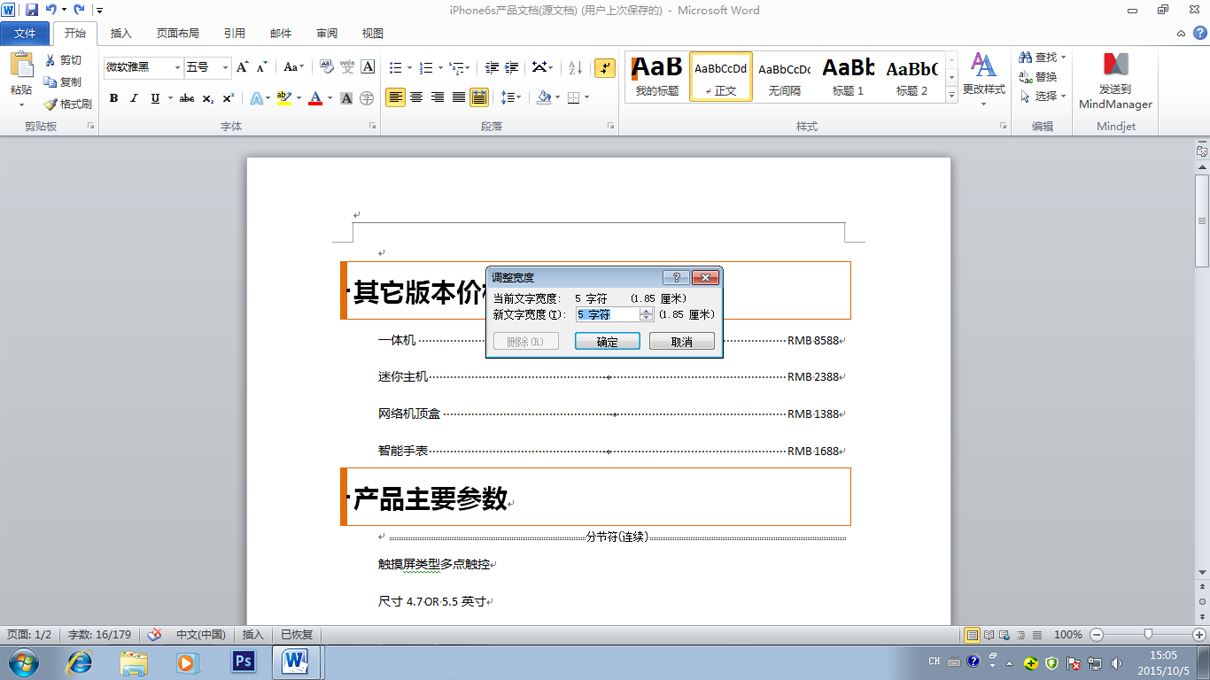Switch to the Review (审阅) tab

[327, 33]
